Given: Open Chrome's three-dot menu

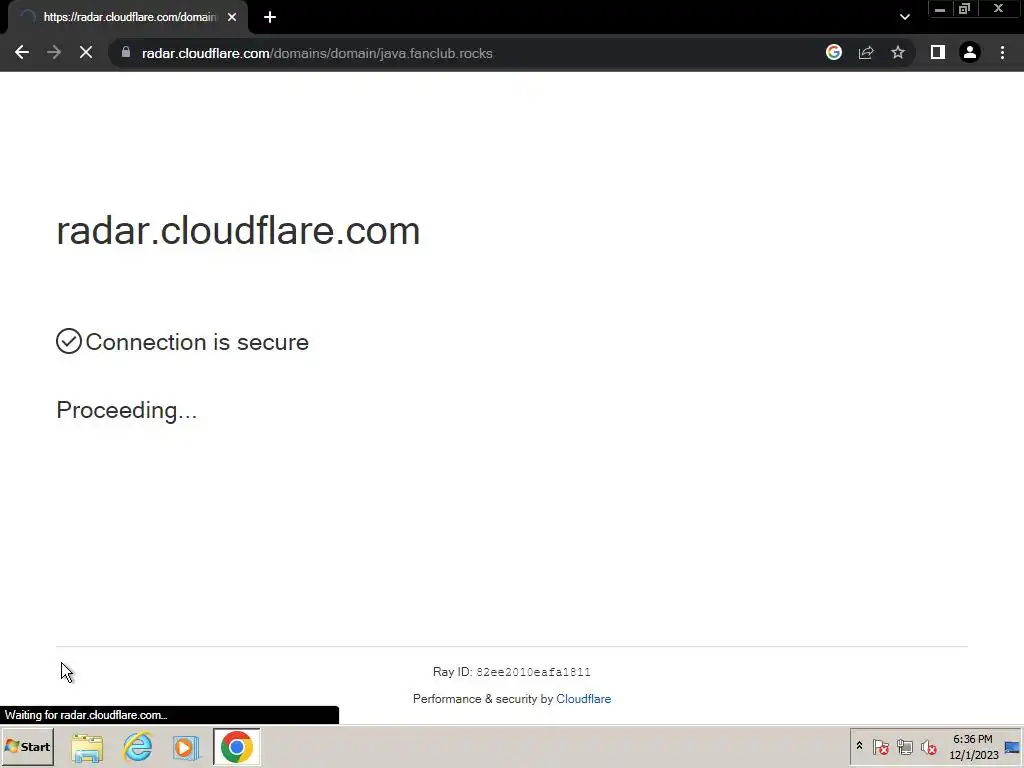Looking at the screenshot, I should (x=1002, y=53).
